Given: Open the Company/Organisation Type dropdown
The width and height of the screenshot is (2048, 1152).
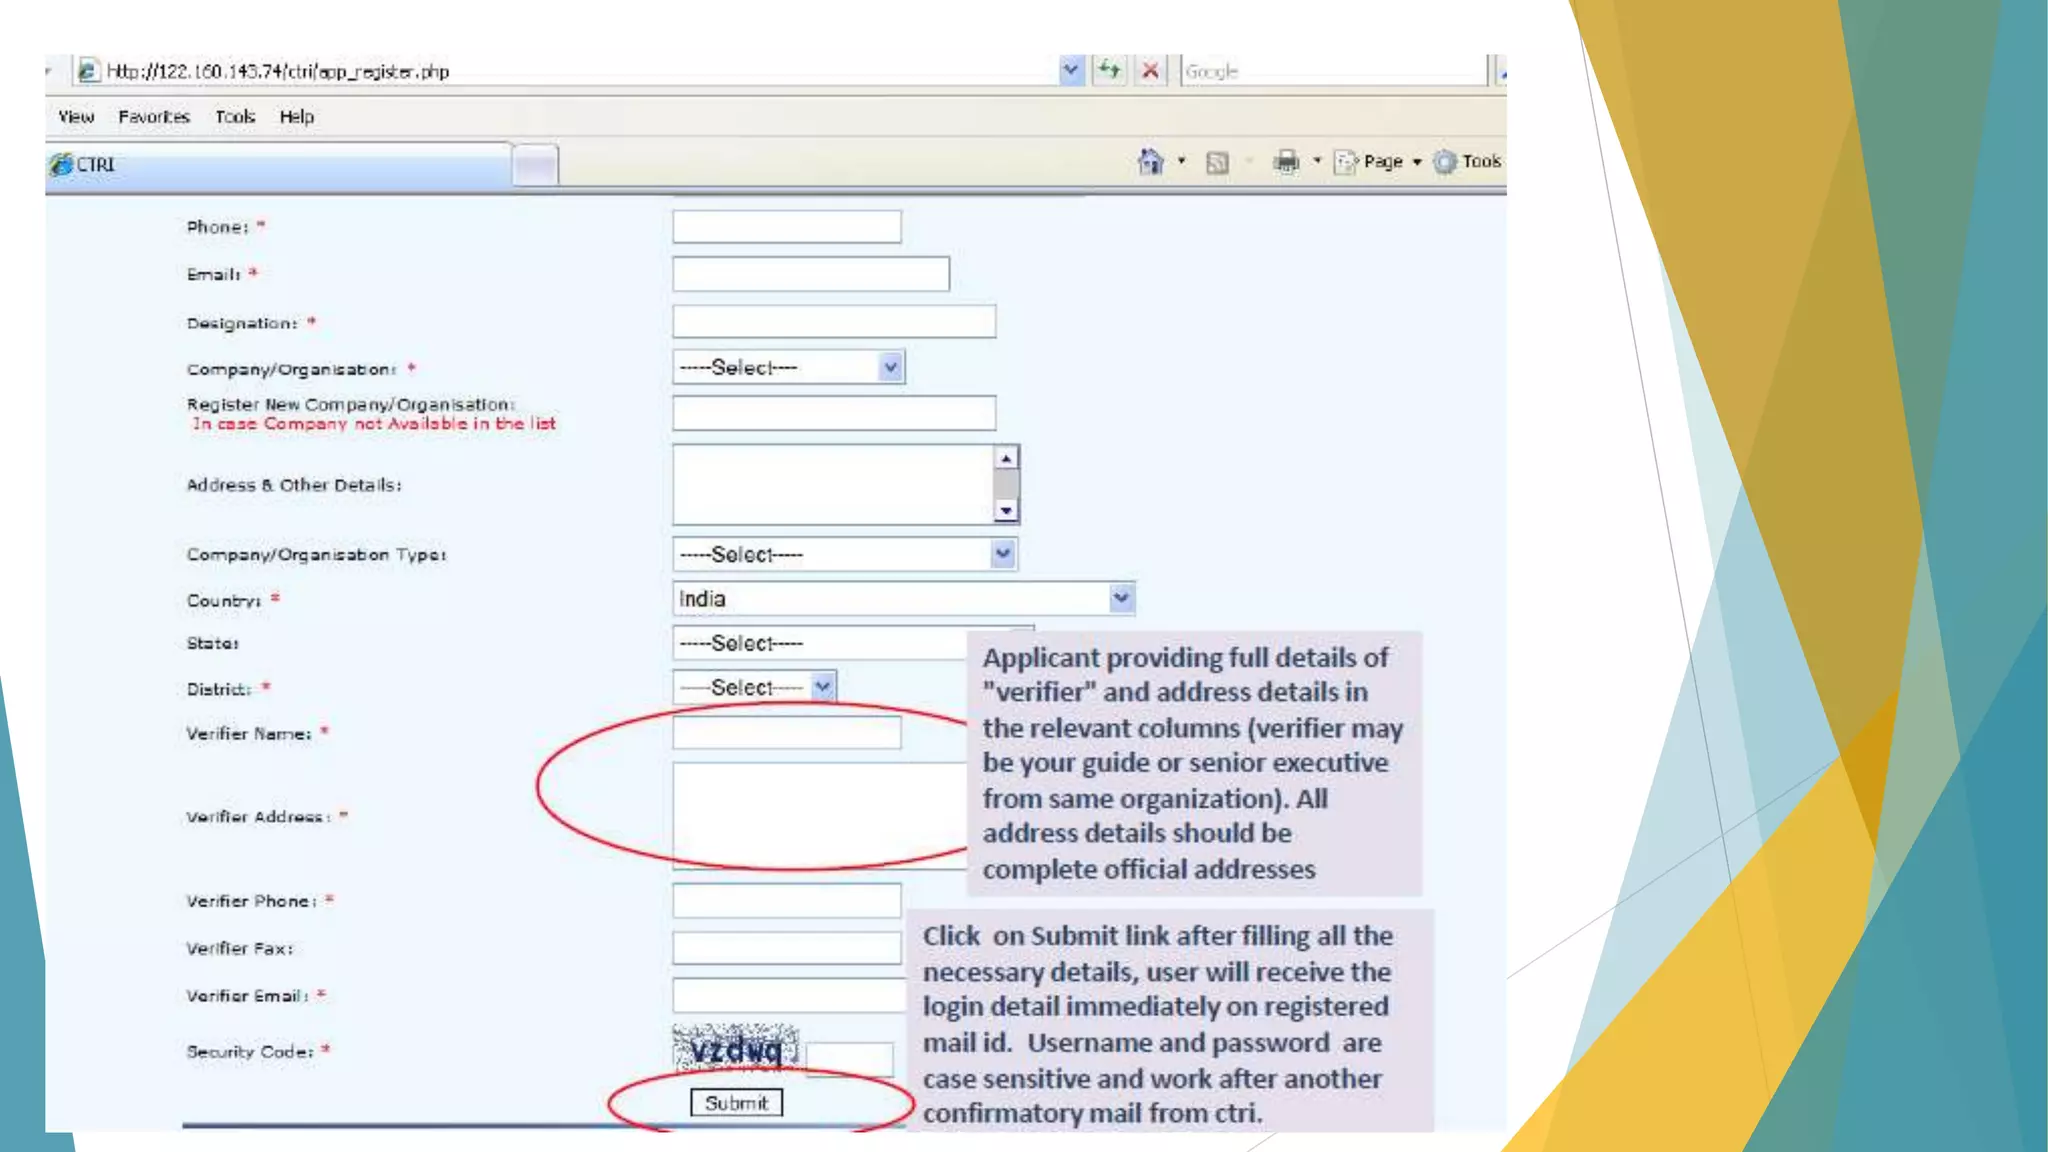Looking at the screenshot, I should tap(1002, 554).
